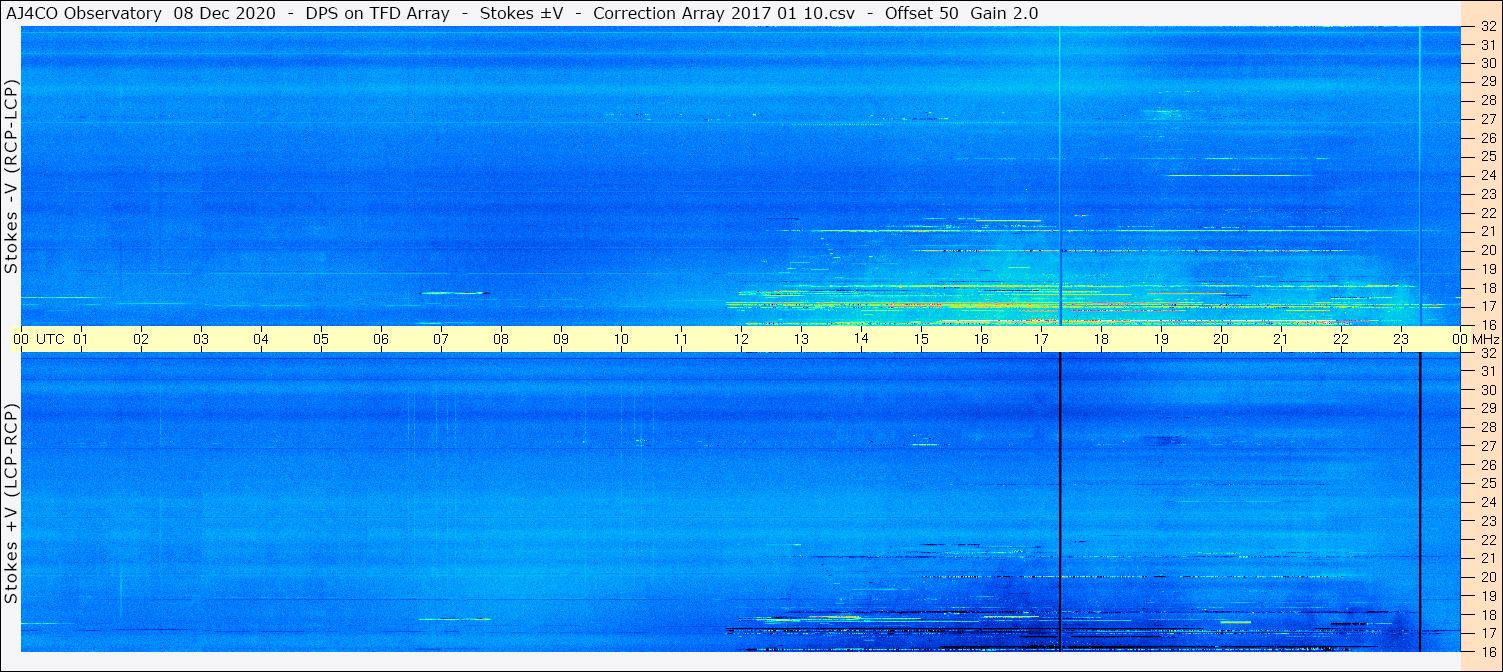This screenshot has height=672, width=1503.
Task: Select the 10 hour tick on time axis
Action: click(x=621, y=339)
